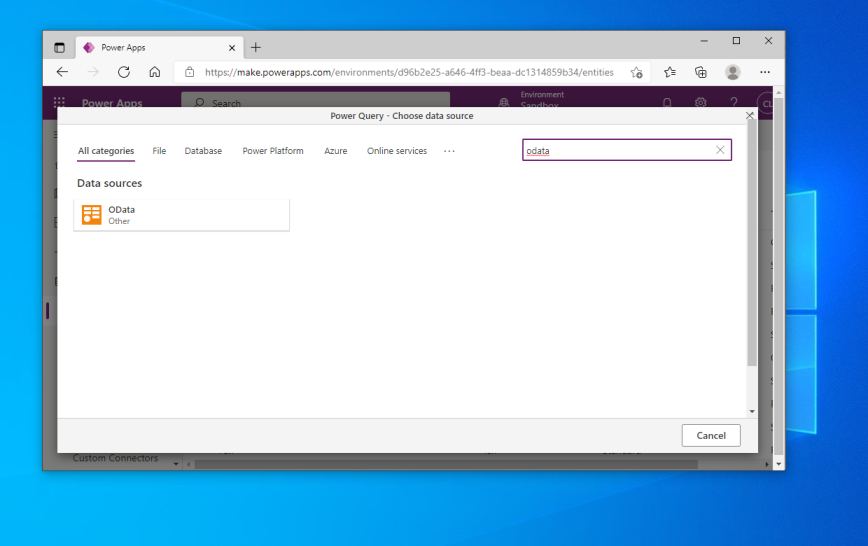Open the Environment picker globe icon

pos(504,102)
